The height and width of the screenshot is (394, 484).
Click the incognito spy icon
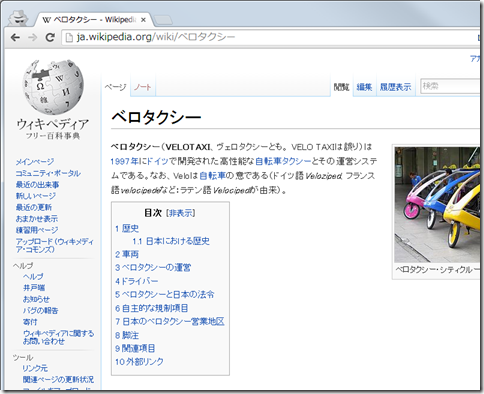[18, 18]
